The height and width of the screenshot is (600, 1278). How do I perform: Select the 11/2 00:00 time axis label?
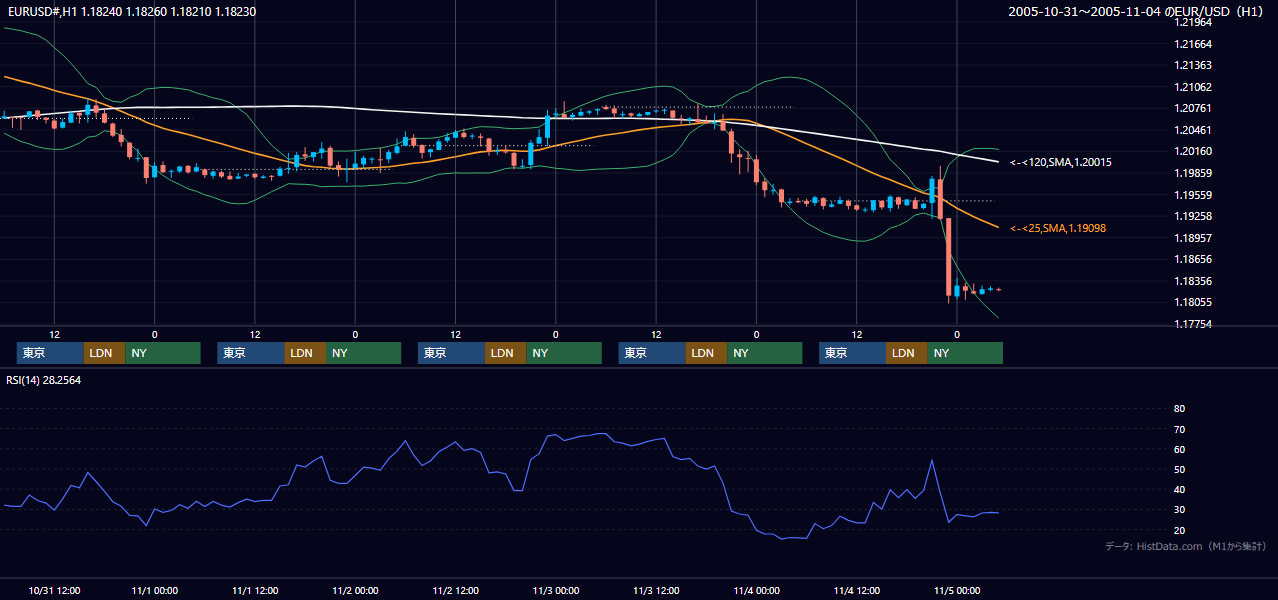click(355, 590)
